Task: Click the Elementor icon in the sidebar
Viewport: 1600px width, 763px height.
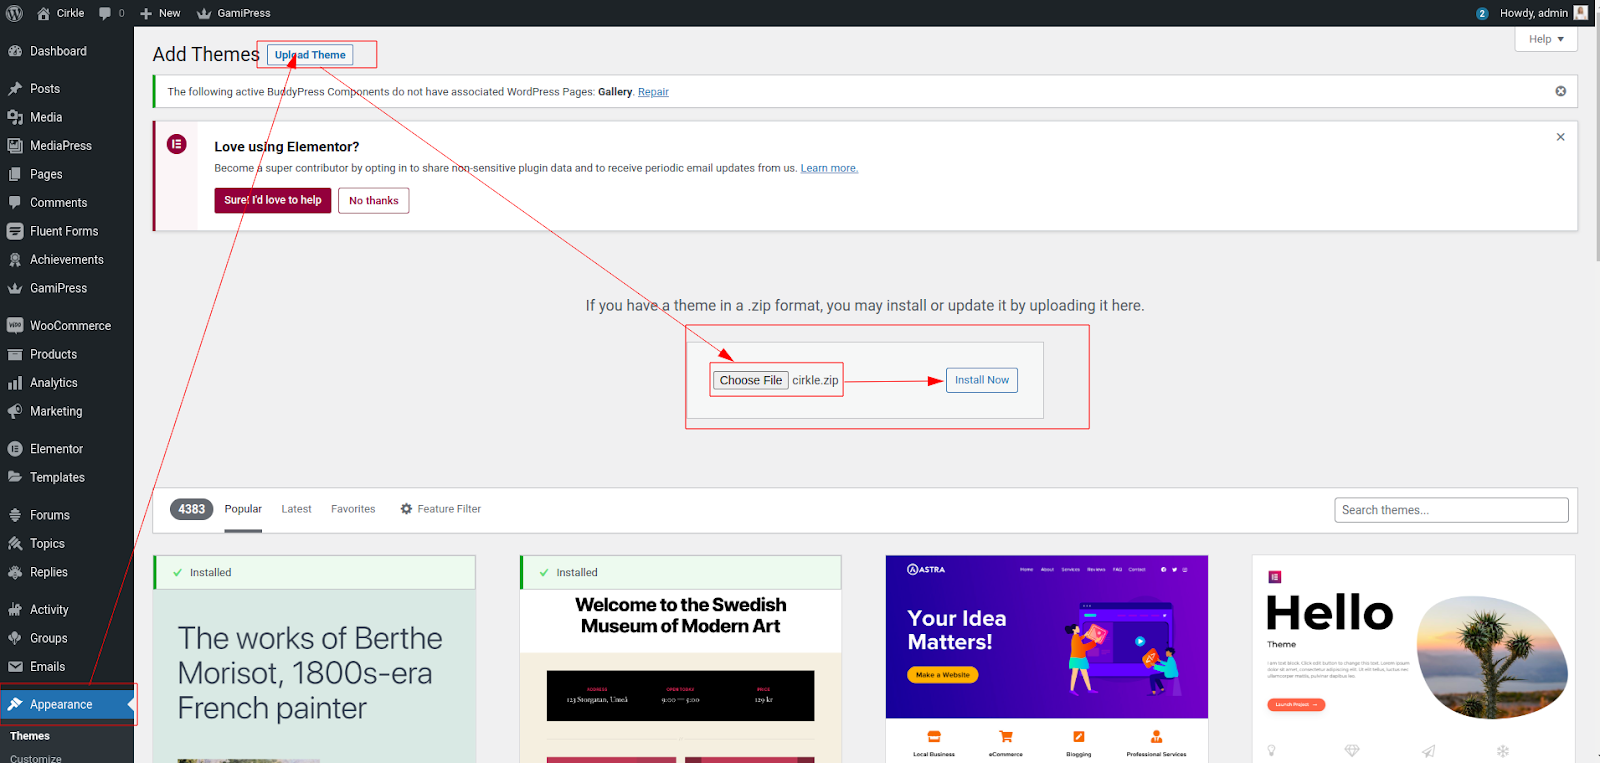Action: (x=15, y=449)
